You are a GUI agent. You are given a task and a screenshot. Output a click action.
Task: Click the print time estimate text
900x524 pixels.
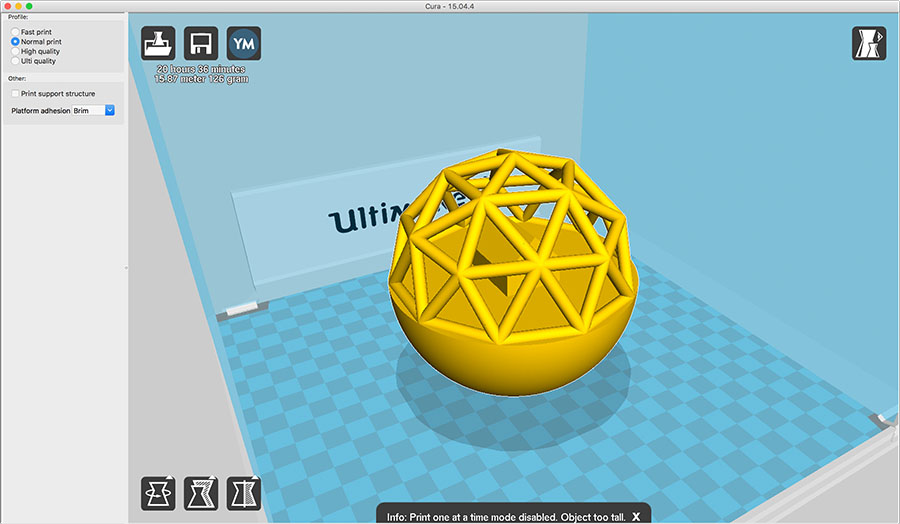click(x=201, y=69)
